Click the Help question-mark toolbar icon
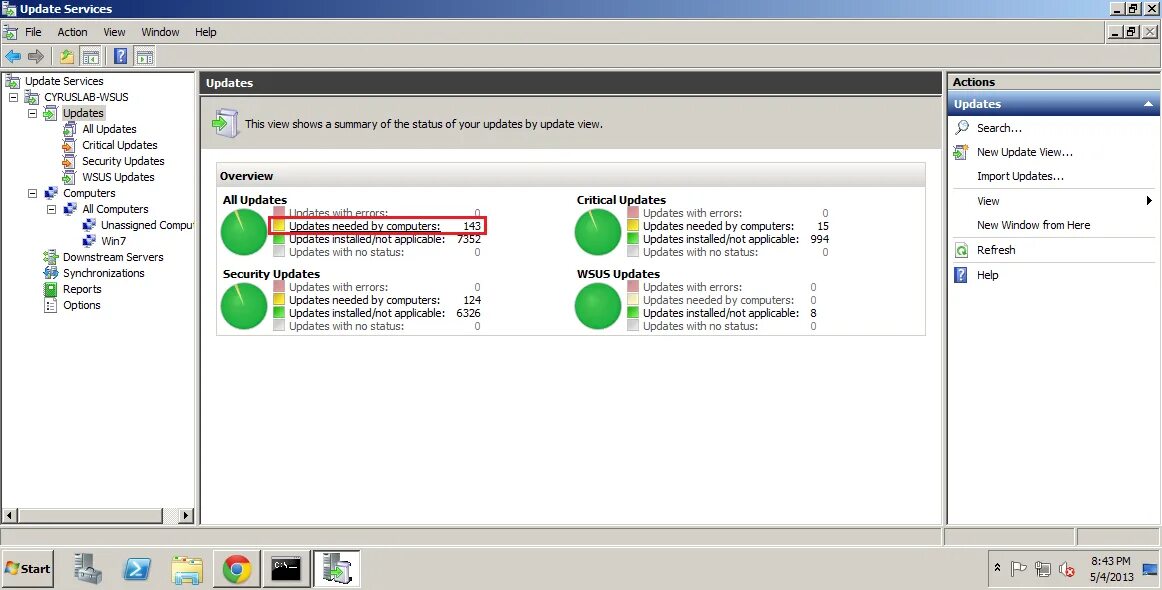This screenshot has height=590, width=1162. [x=120, y=56]
